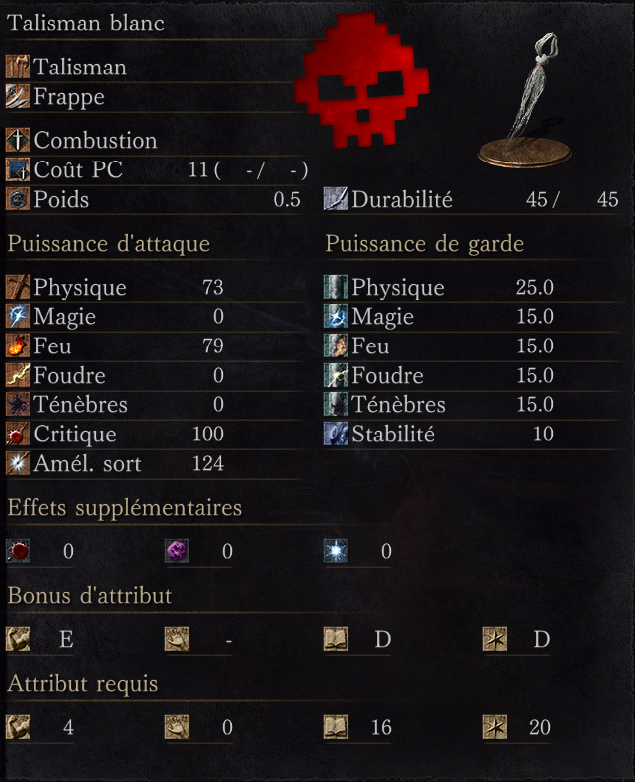
Task: Click the Critique icon
Action: (x=18, y=434)
